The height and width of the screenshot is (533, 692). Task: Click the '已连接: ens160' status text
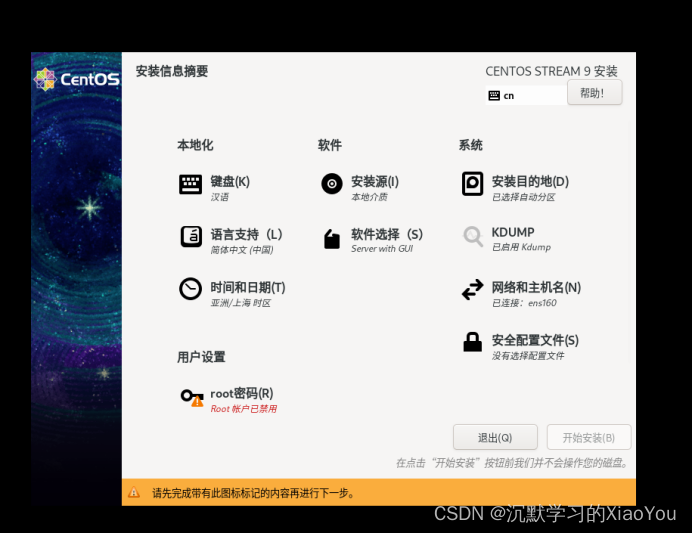(524, 303)
